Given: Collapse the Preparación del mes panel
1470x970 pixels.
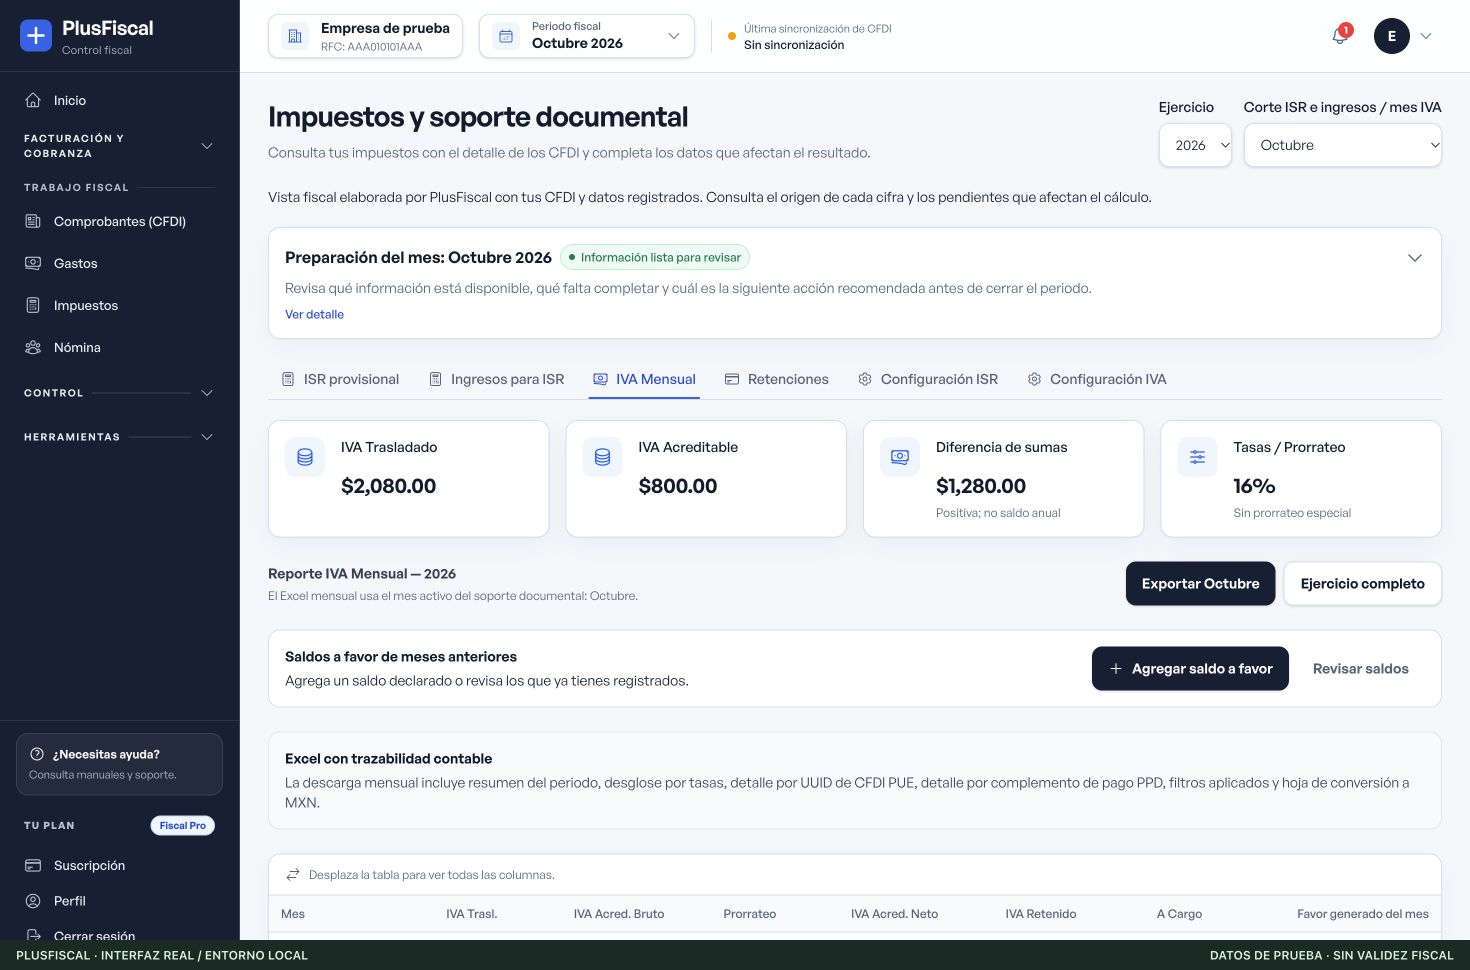Looking at the screenshot, I should point(1415,258).
